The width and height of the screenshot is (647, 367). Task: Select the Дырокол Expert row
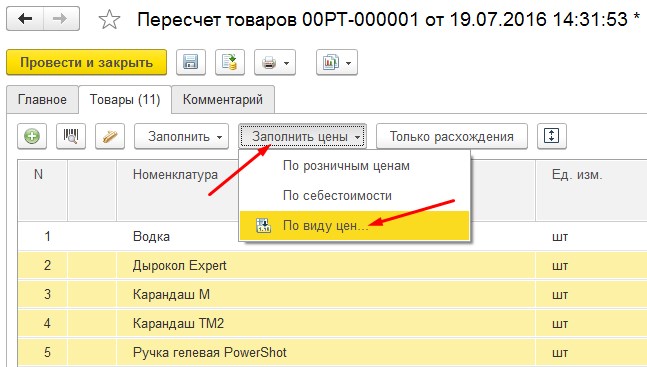click(x=333, y=265)
